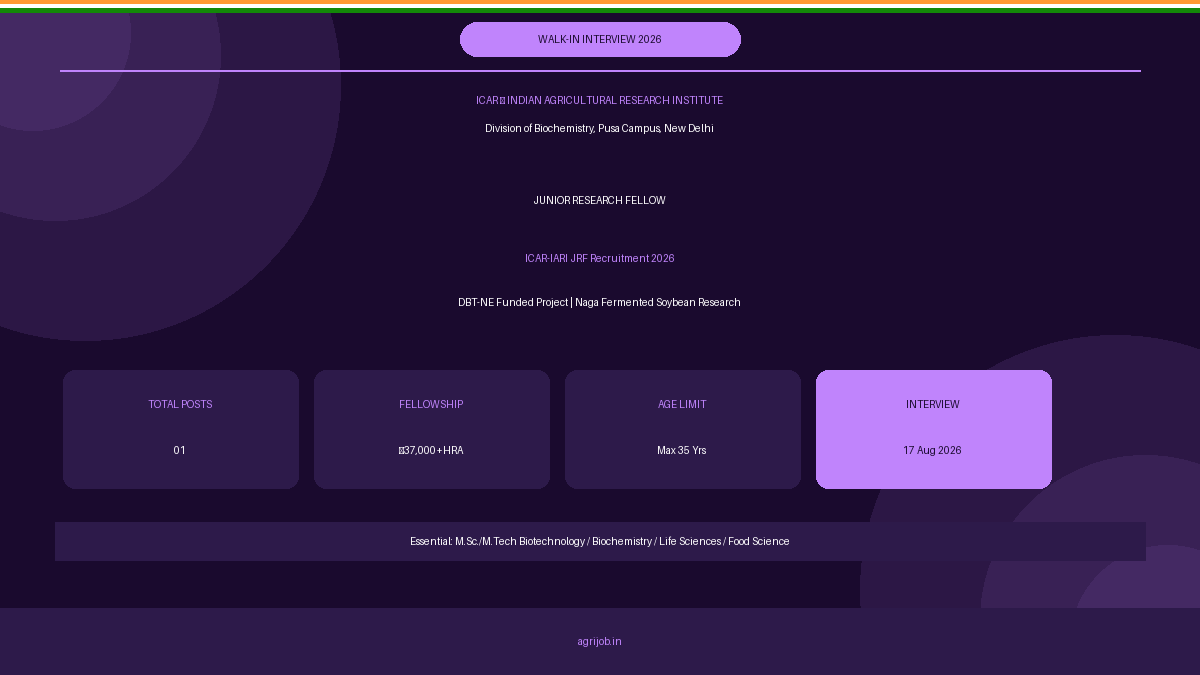Click the 17 Aug 2026 interview date
This screenshot has width=1200, height=675.
932,450
